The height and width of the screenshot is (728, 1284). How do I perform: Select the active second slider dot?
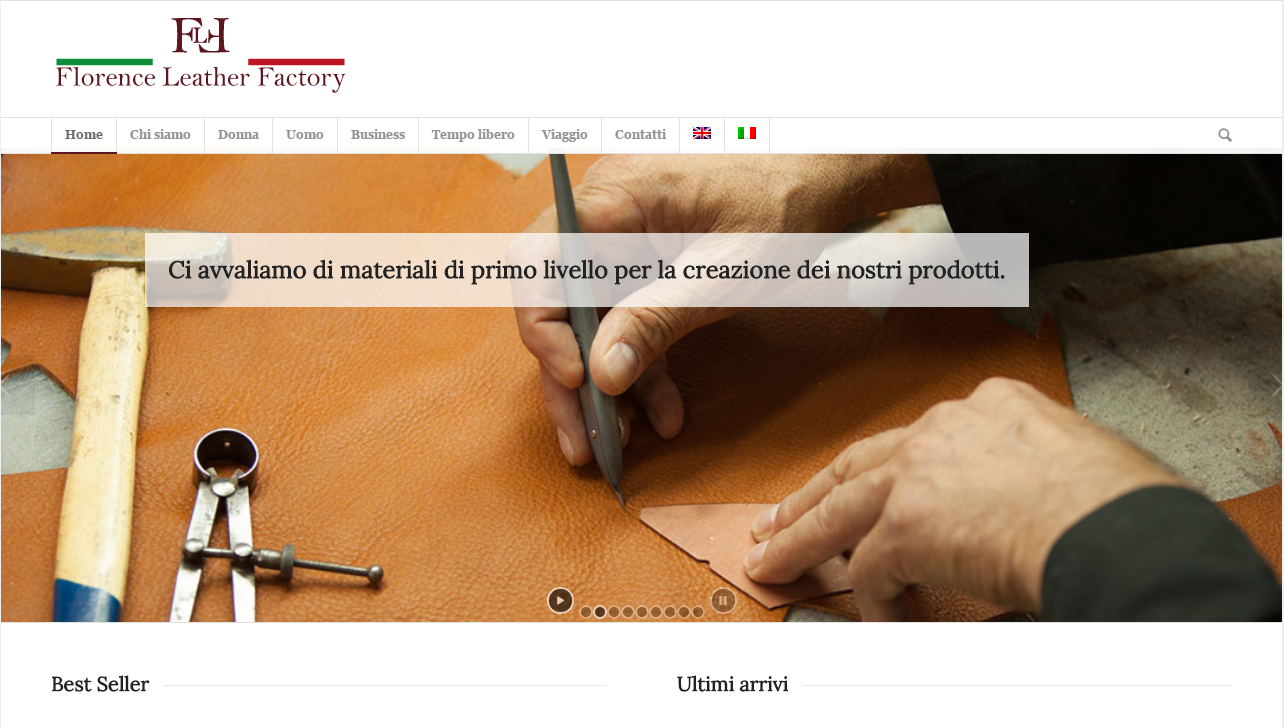pyautogui.click(x=600, y=612)
